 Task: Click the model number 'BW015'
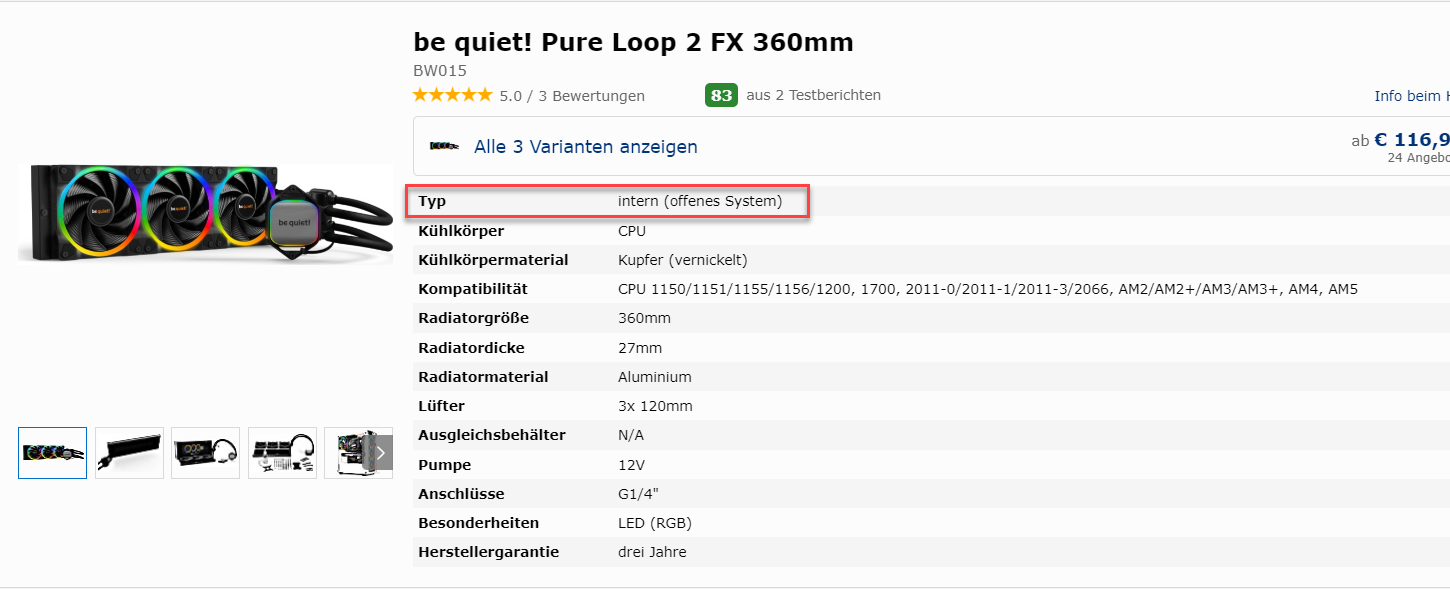tap(440, 70)
